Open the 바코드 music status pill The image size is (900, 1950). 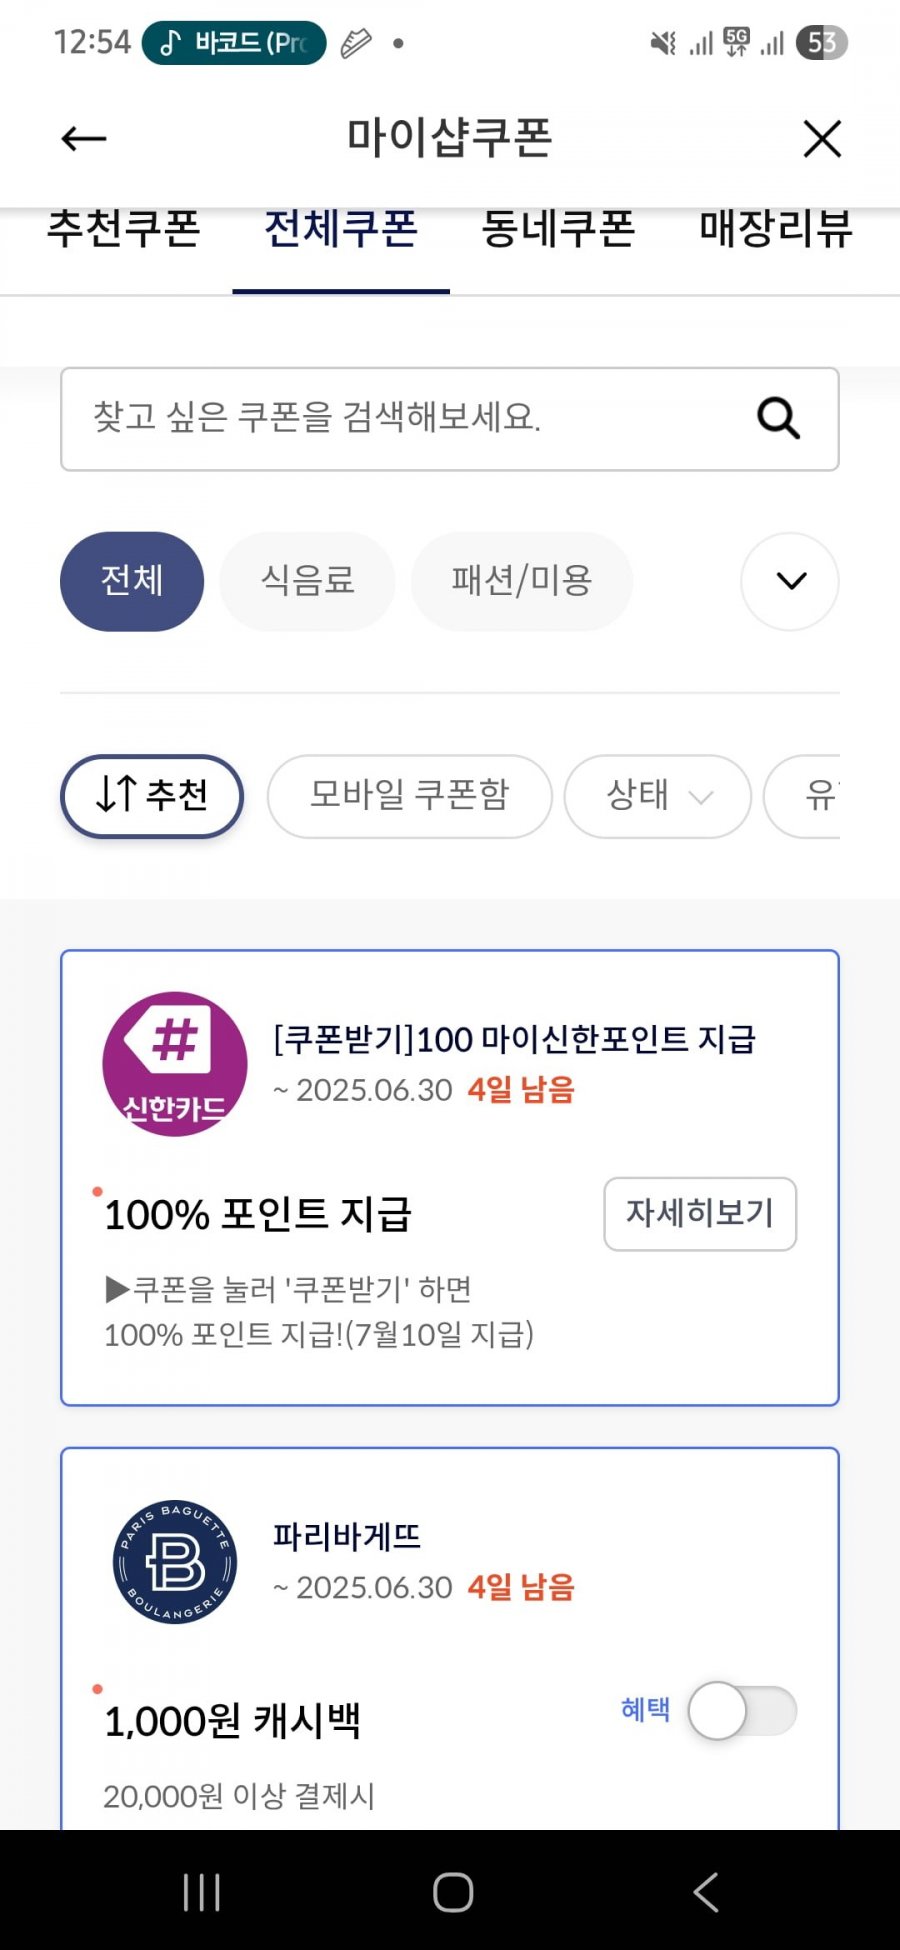234,43
